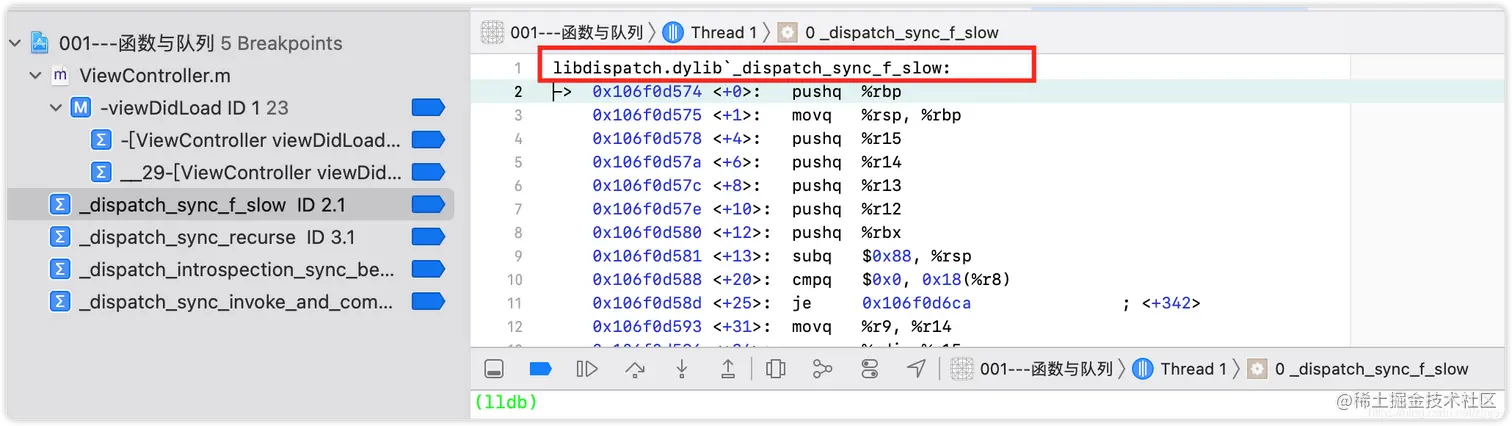Click the project icon of 001---函数与队列 in navigator
Screen dimensions: 1512x426
(39, 43)
